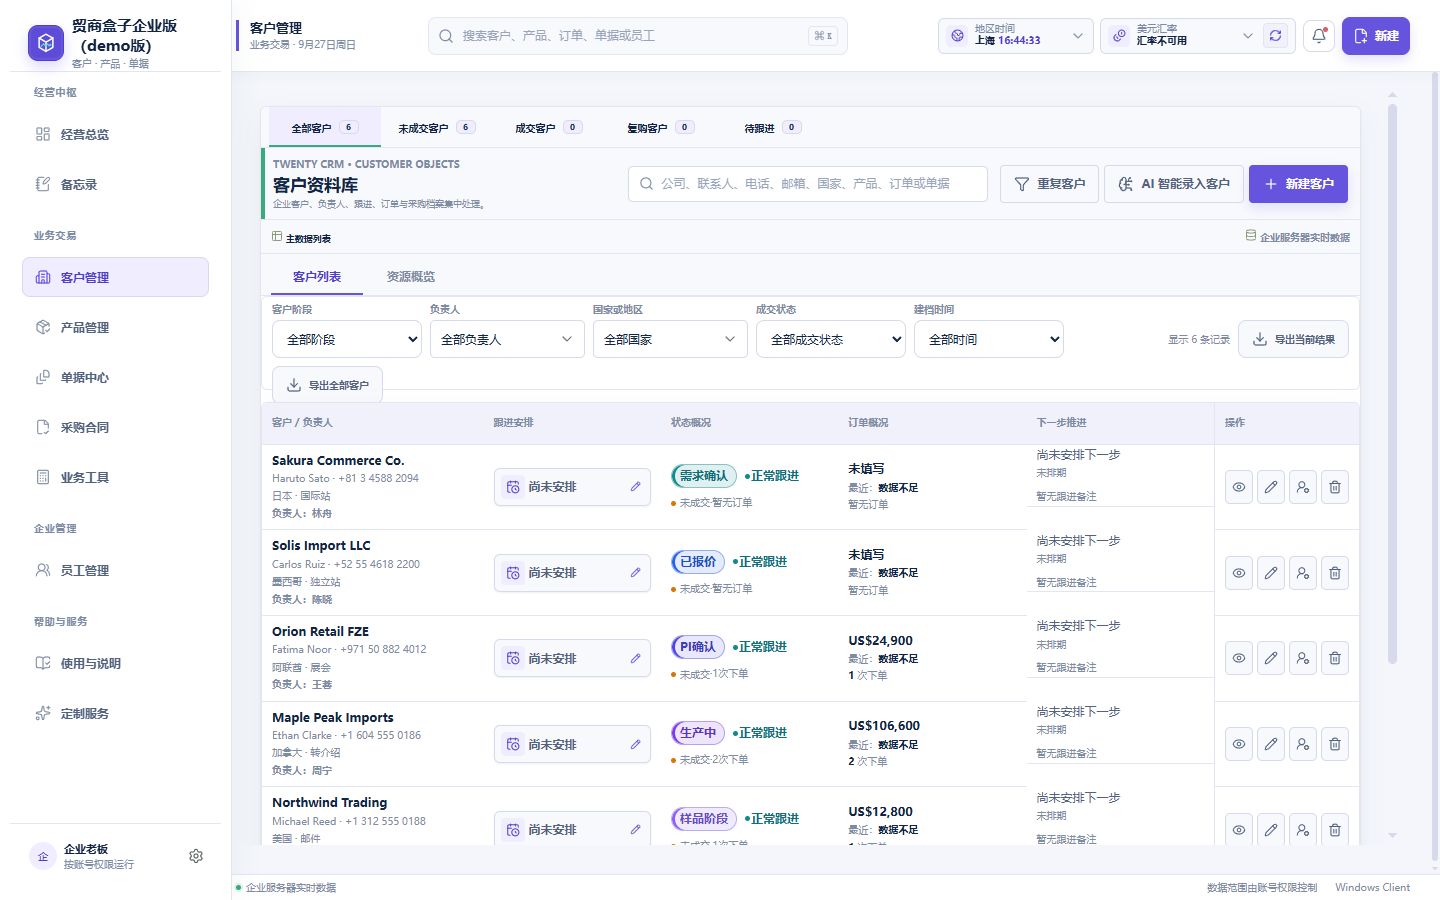Image resolution: width=1440 pixels, height=900 pixels.
Task: View the Maple Peak Imports record
Action: tap(1239, 744)
